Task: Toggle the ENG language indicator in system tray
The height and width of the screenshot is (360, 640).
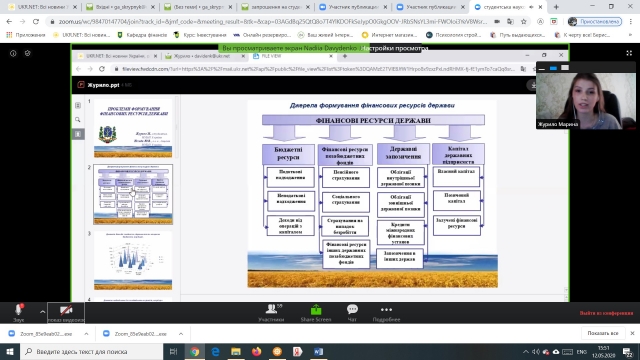Action: pos(582,352)
